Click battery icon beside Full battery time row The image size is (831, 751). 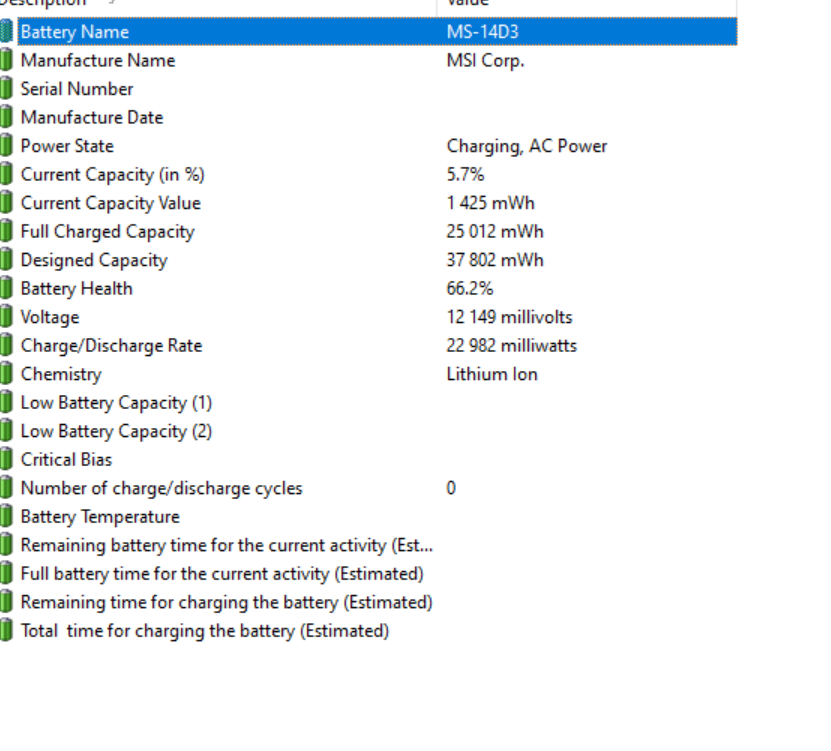6,574
